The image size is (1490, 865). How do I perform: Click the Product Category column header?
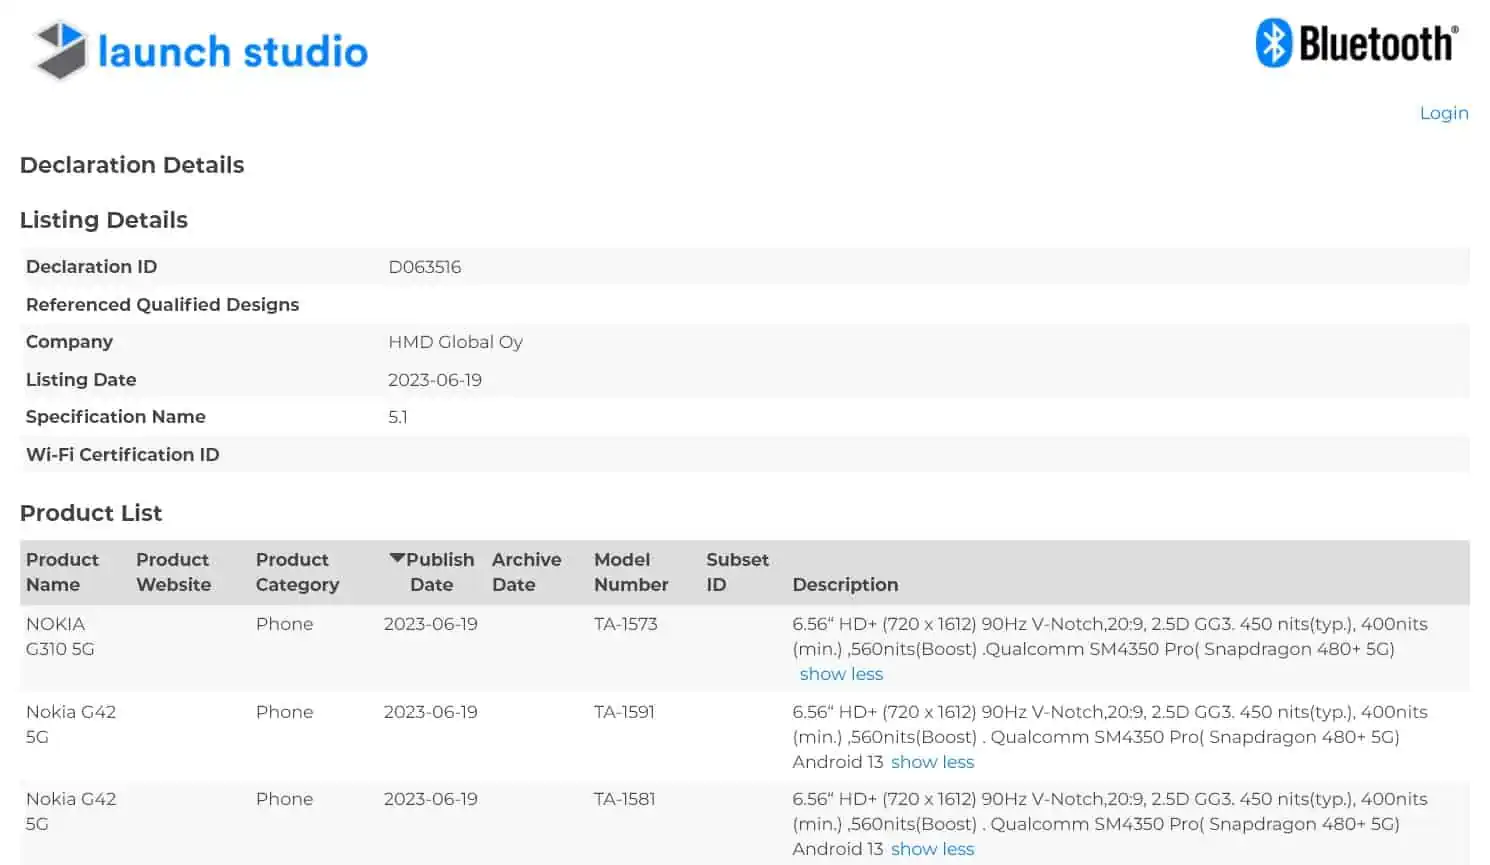click(297, 572)
